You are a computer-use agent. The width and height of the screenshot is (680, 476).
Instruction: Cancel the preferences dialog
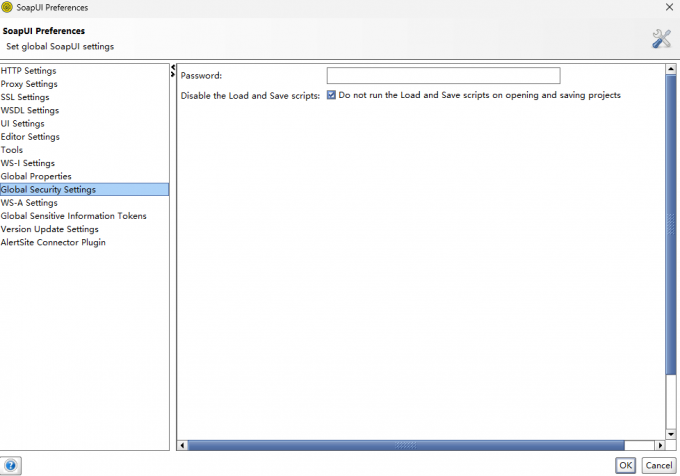(x=659, y=466)
